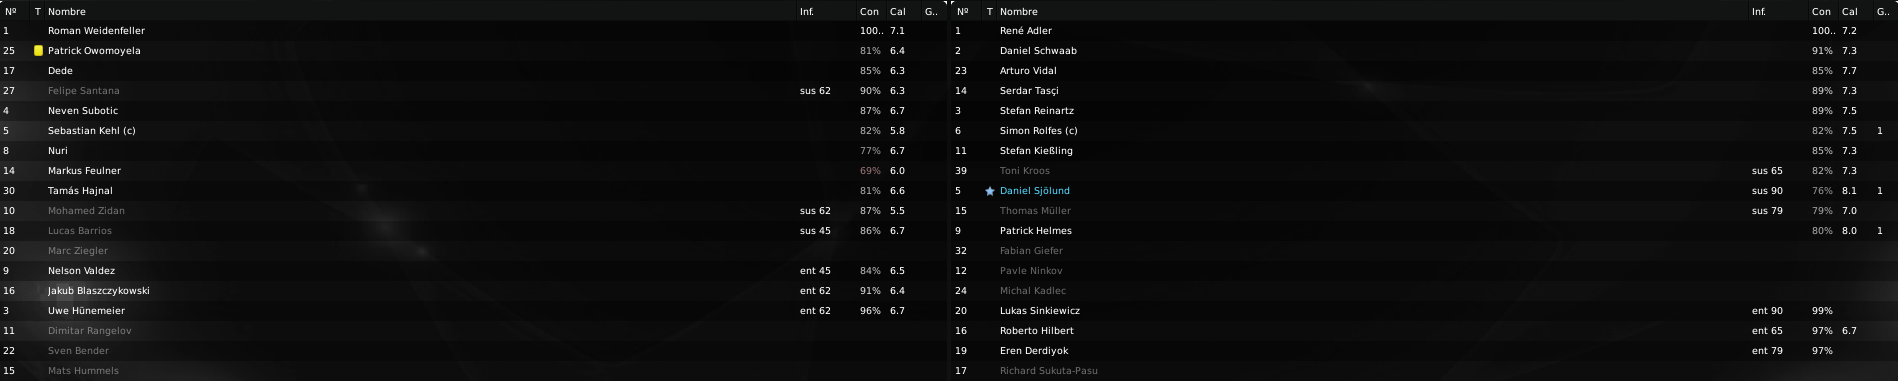Open Roman Weidenfeller player profile
This screenshot has height=381, width=1898.
pyautogui.click(x=96, y=31)
